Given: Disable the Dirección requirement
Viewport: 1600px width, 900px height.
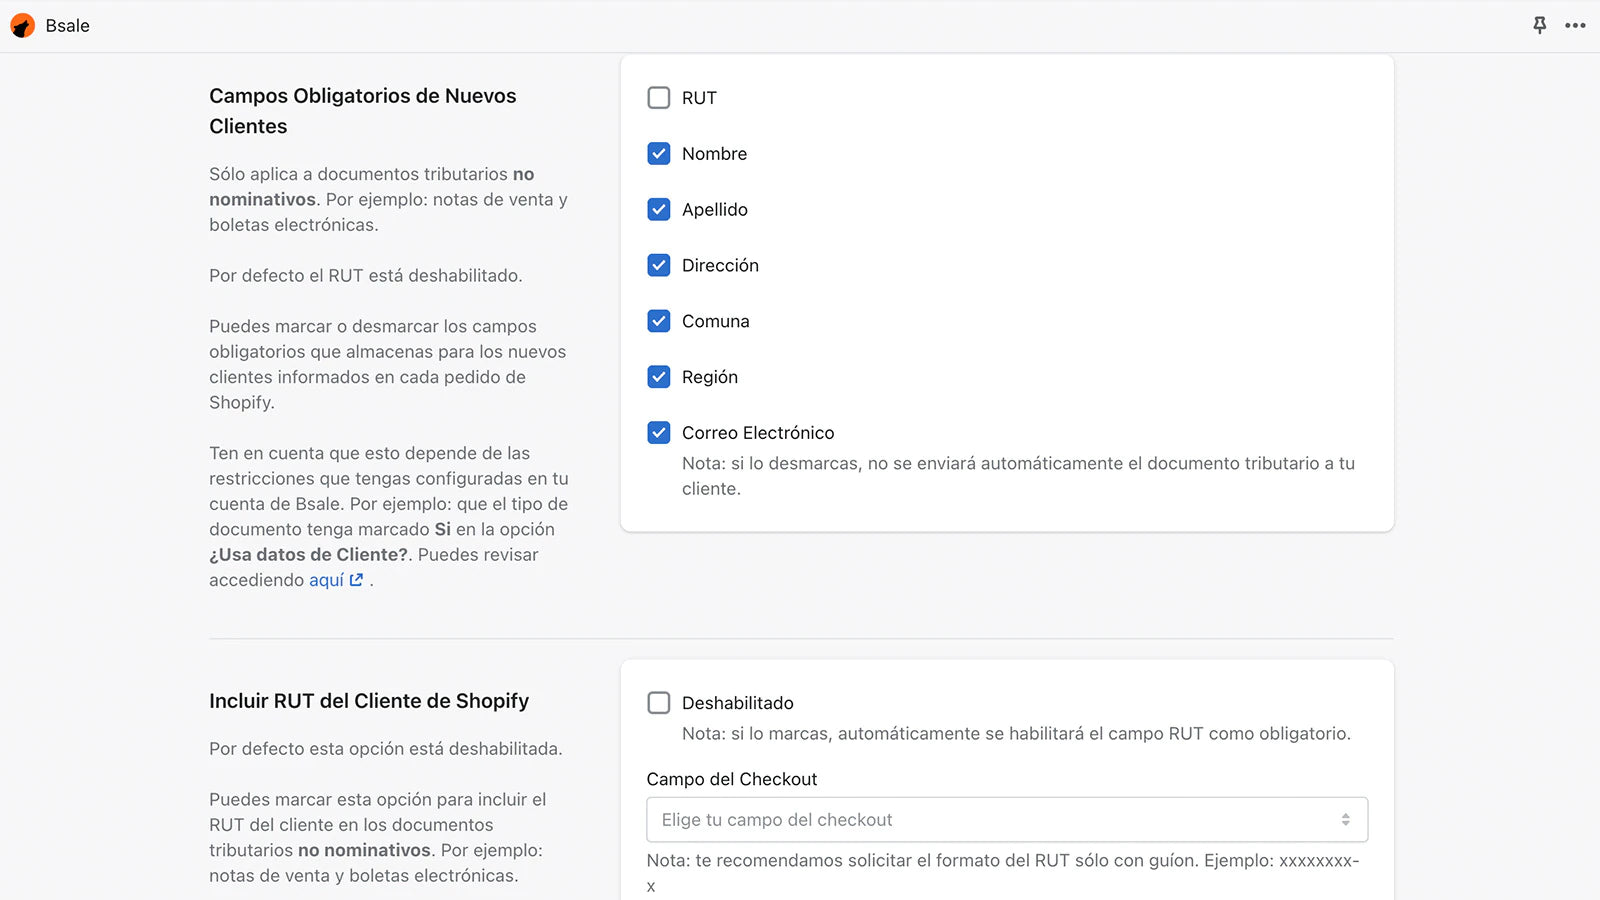Looking at the screenshot, I should click(x=659, y=265).
